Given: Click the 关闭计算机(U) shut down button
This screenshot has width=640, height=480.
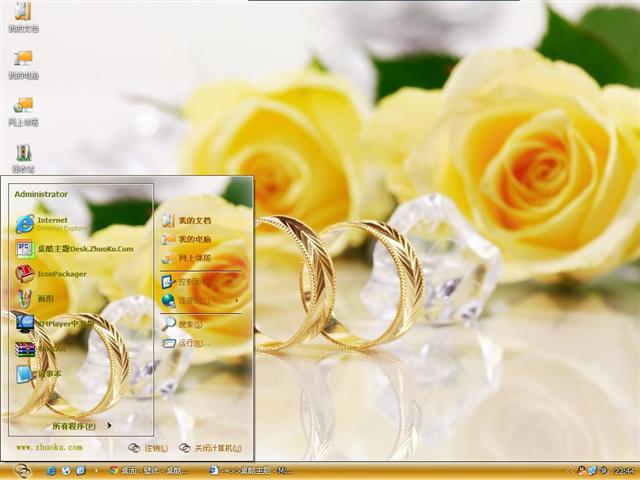Looking at the screenshot, I should tap(210, 448).
